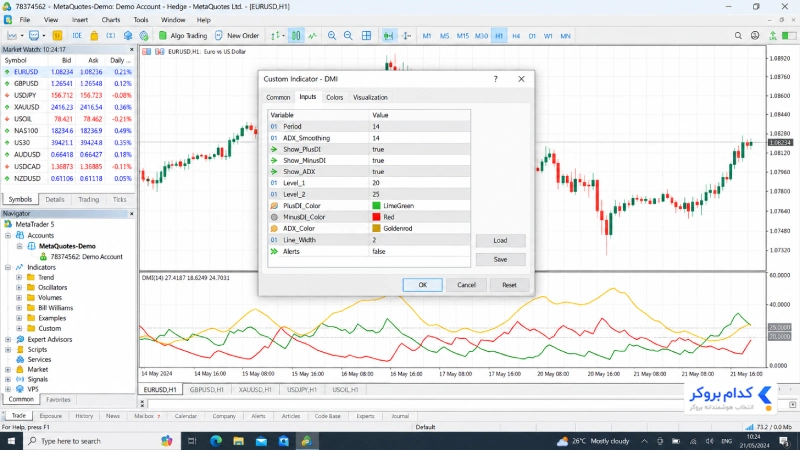
Task: Click the Line_Width value field
Action: click(x=419, y=240)
